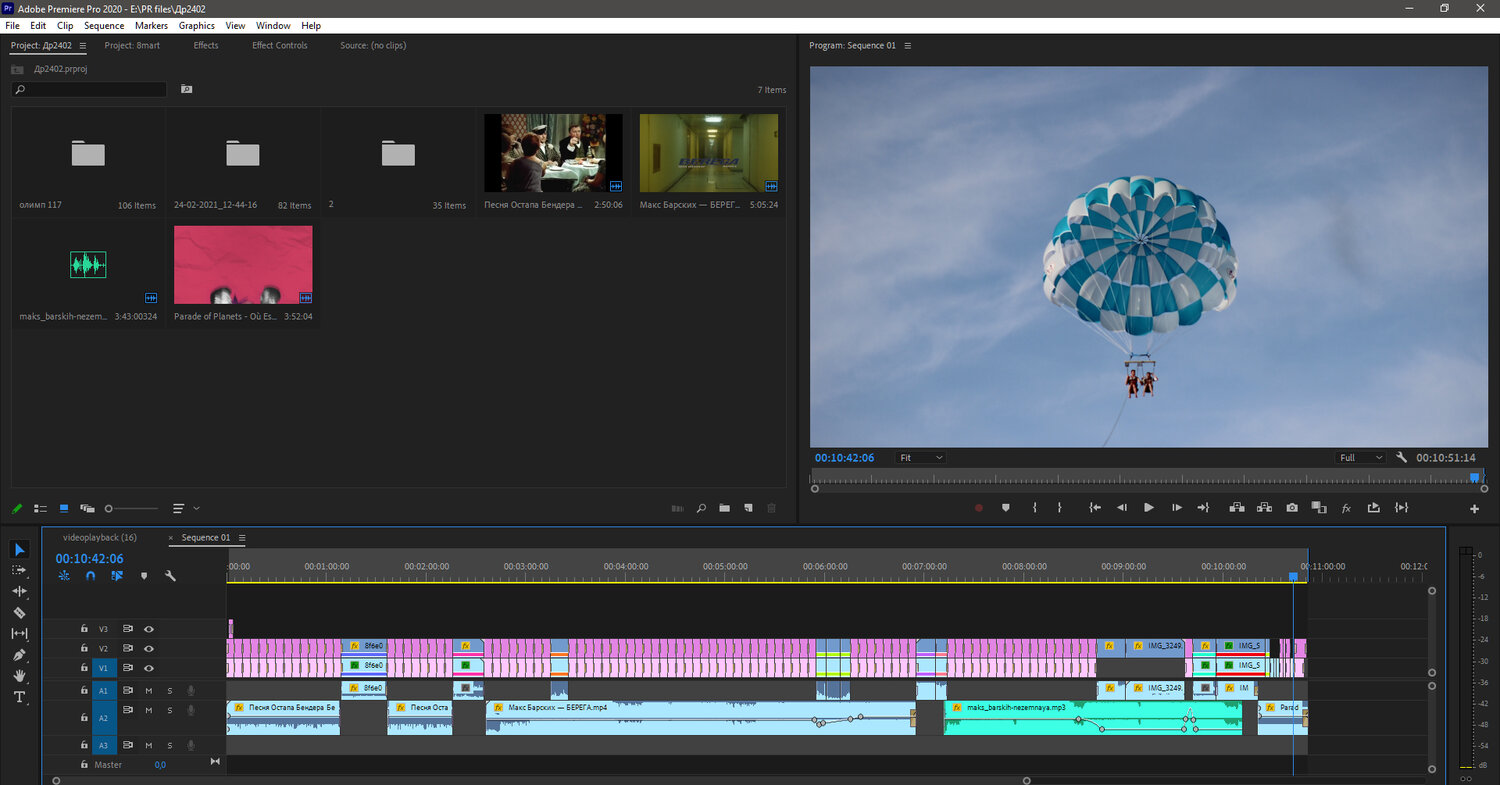The width and height of the screenshot is (1500, 785).
Task: Open the Fit zoom level dropdown
Action: coord(920,457)
